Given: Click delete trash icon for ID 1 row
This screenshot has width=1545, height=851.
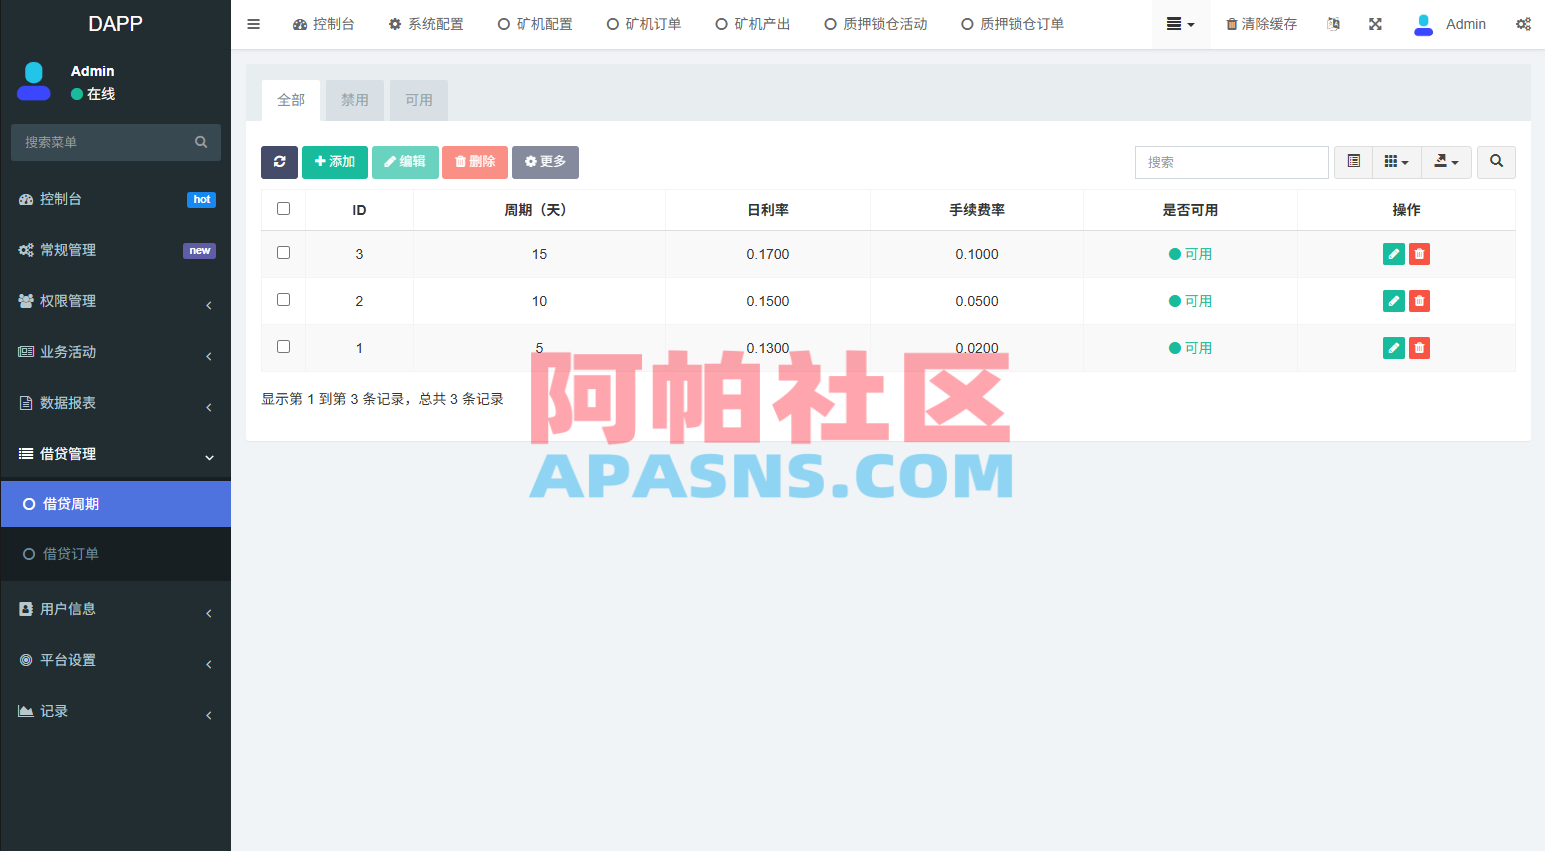Looking at the screenshot, I should (1419, 348).
